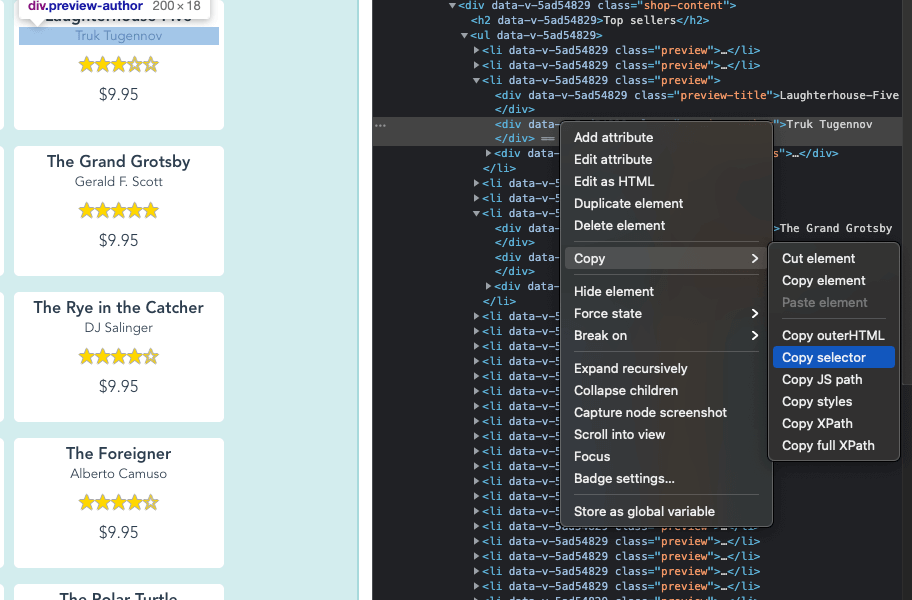Viewport: 912px width, 600px height.
Task: Click $9.95 price of The Grand Grotsby
Action: pyautogui.click(x=119, y=241)
